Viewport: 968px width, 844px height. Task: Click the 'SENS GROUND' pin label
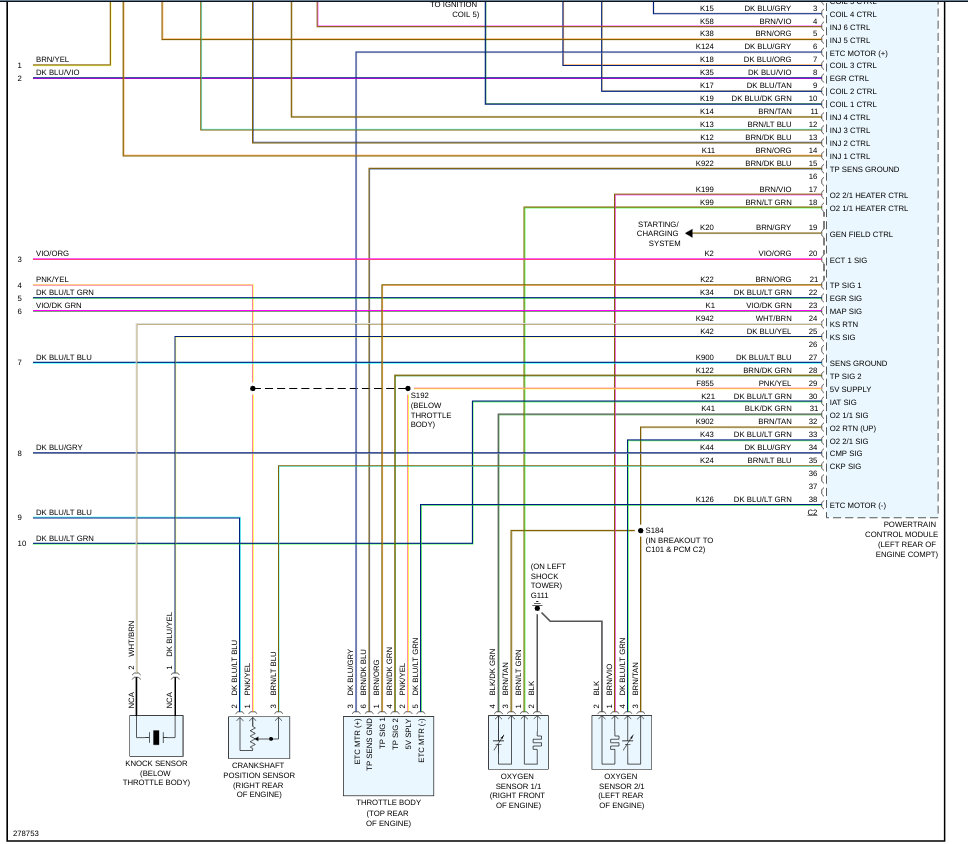858,363
